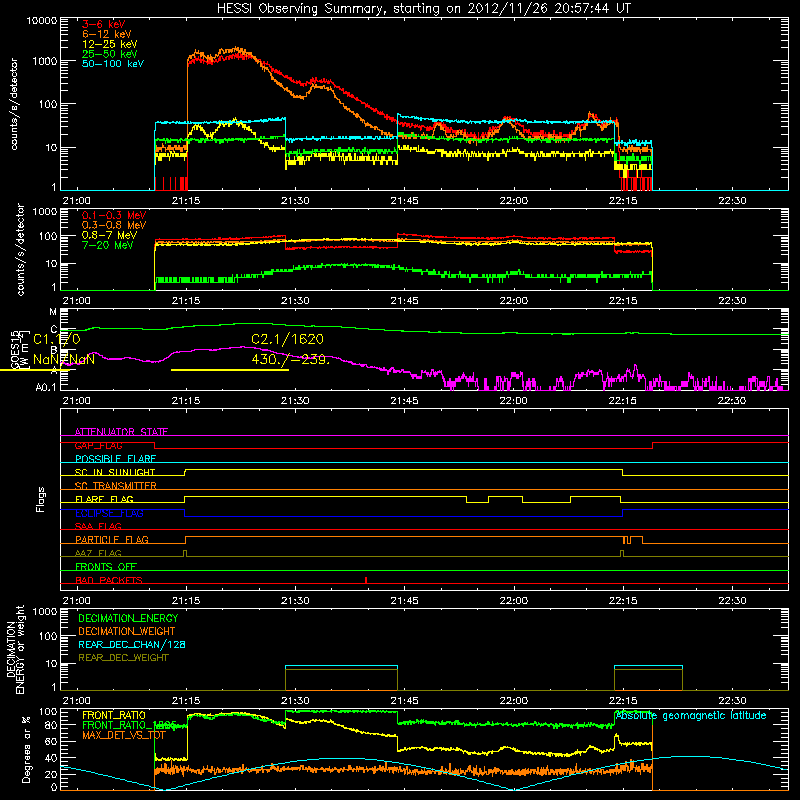Select the green 25-50 keV legend label
This screenshot has width=800, height=800.
click(x=110, y=54)
